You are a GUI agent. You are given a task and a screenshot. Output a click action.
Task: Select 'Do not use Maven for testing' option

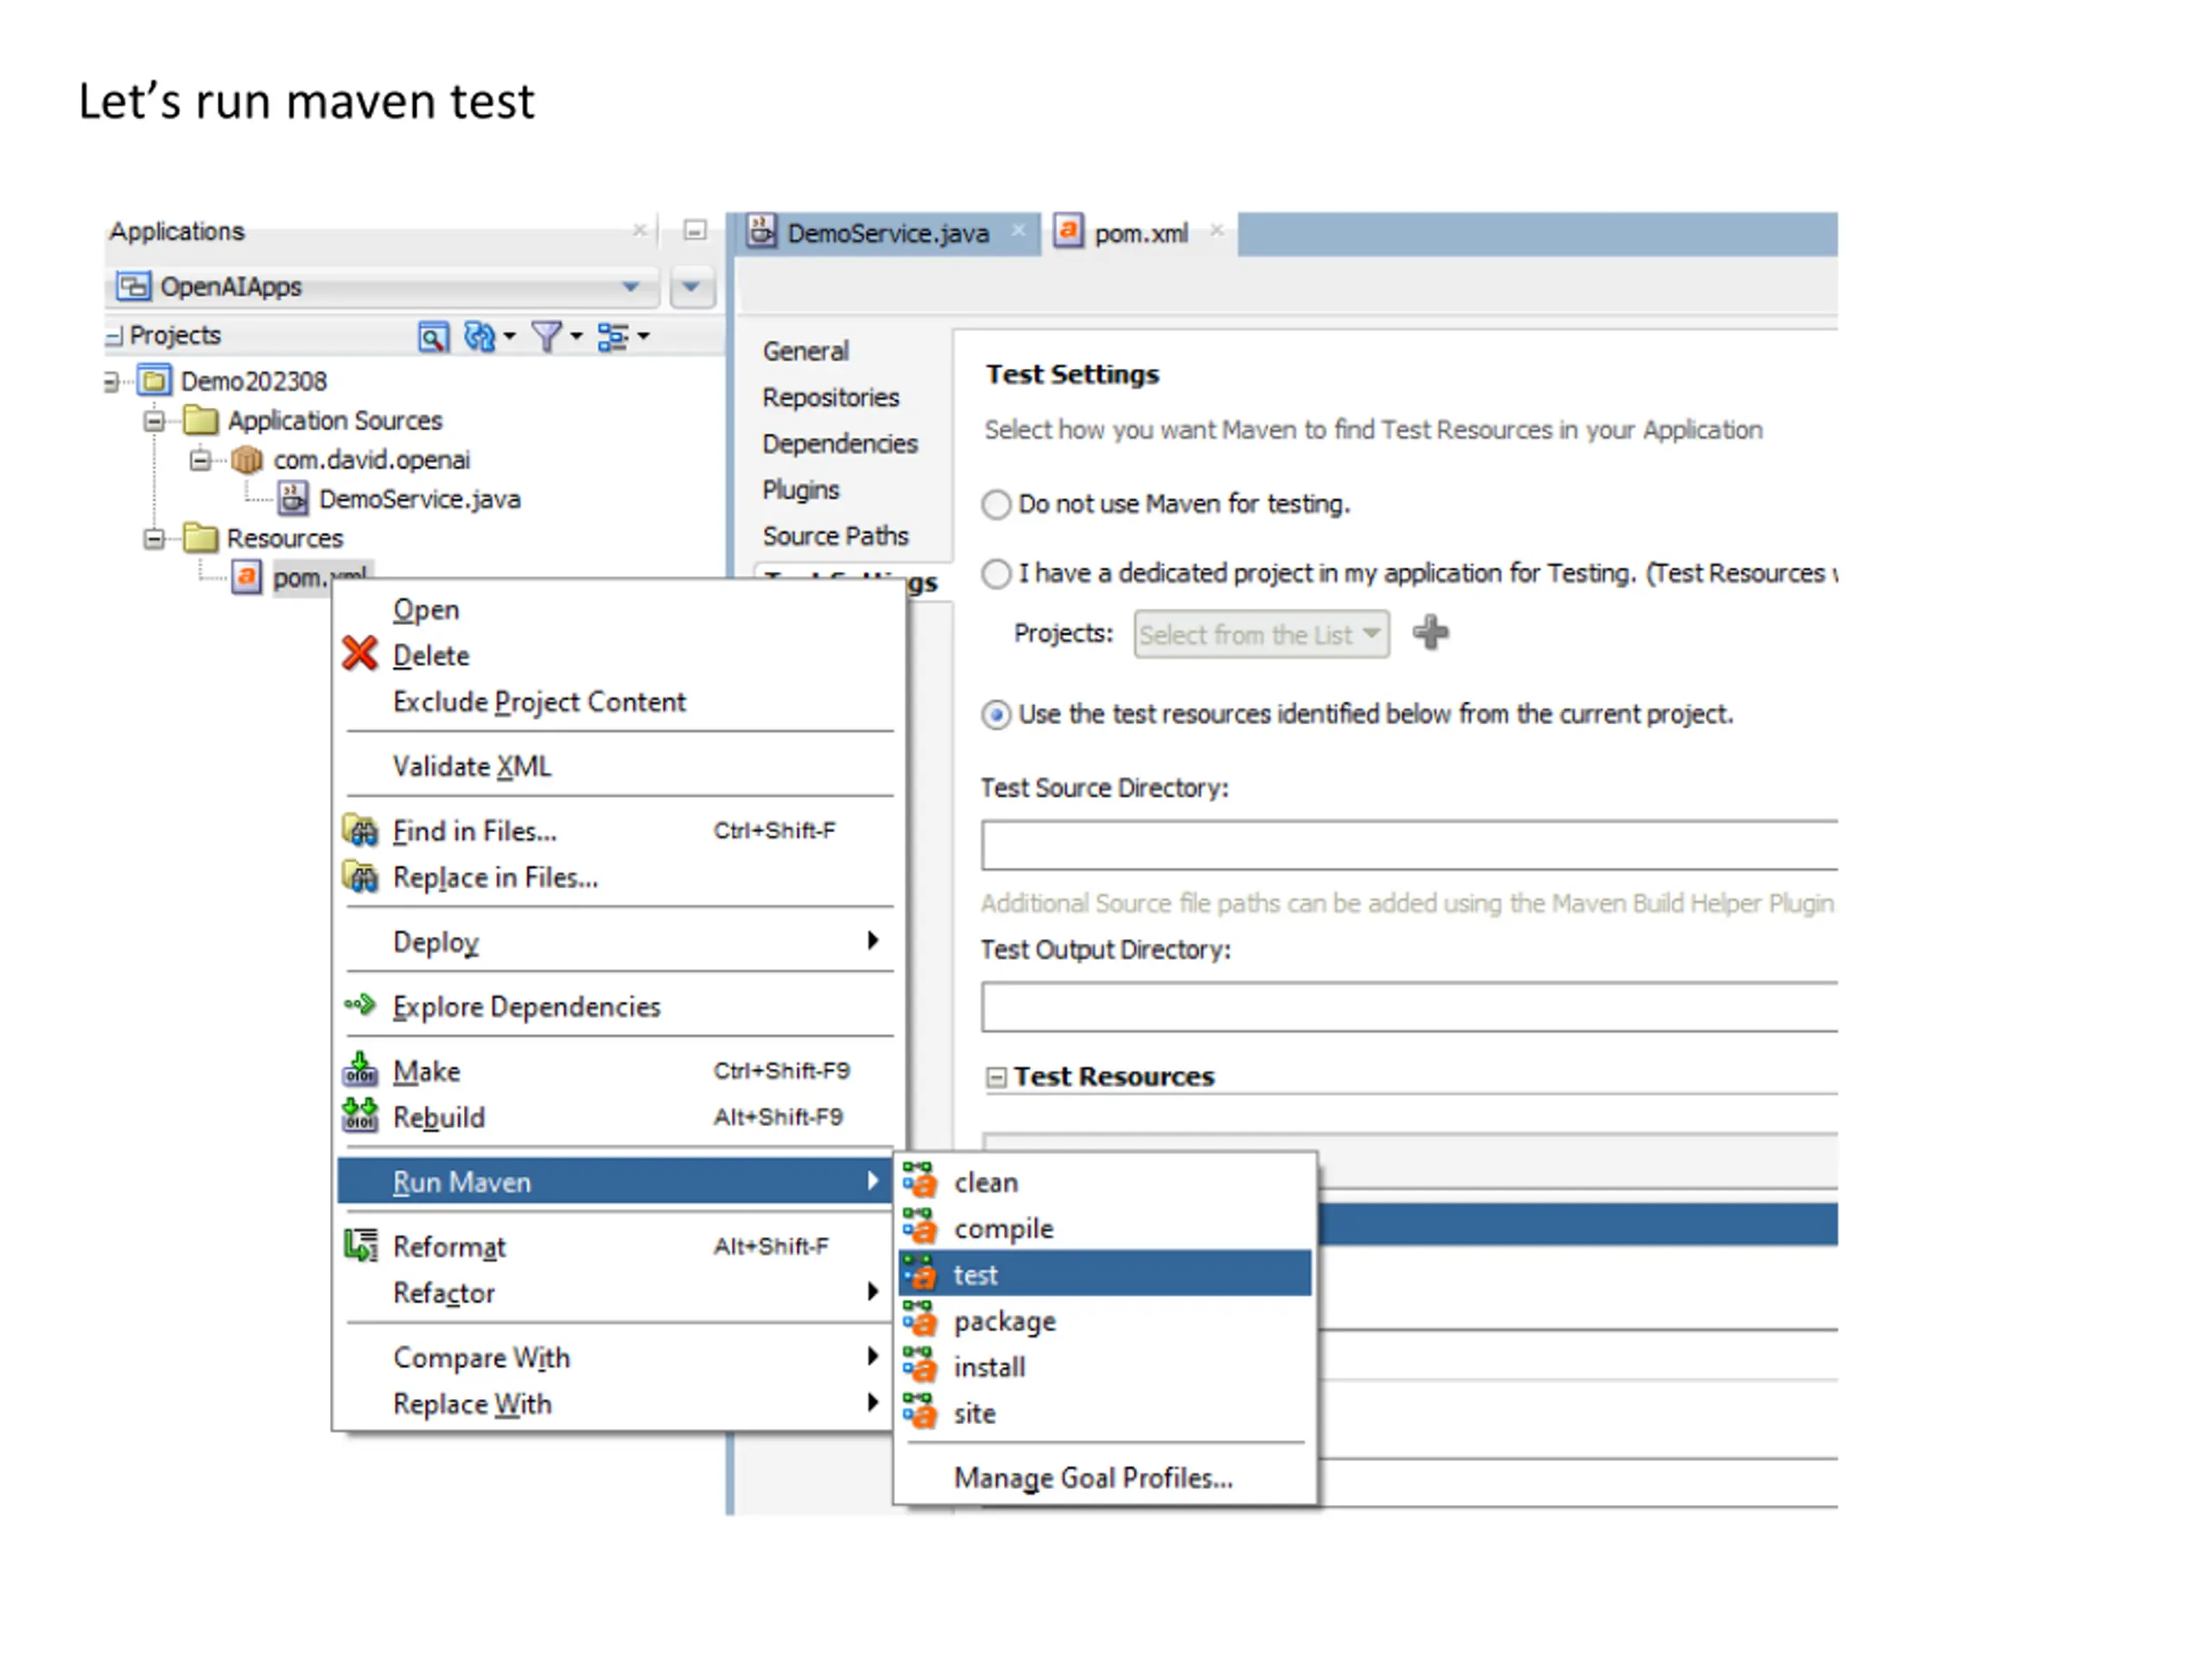coord(996,504)
